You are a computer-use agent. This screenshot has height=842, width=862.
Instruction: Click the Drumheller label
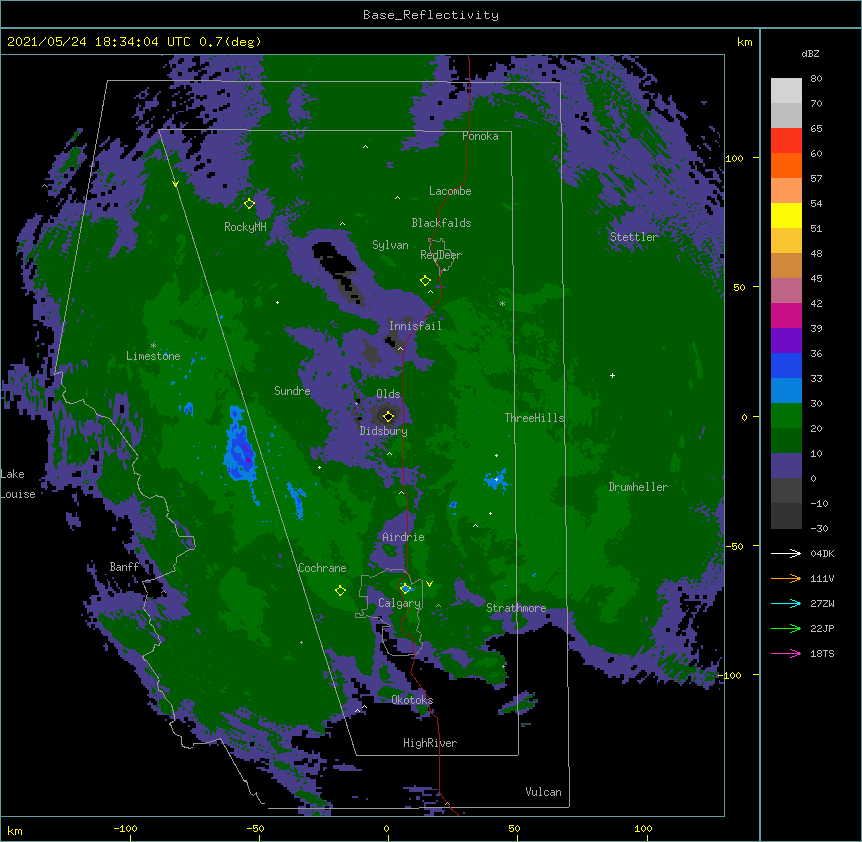pyautogui.click(x=638, y=487)
